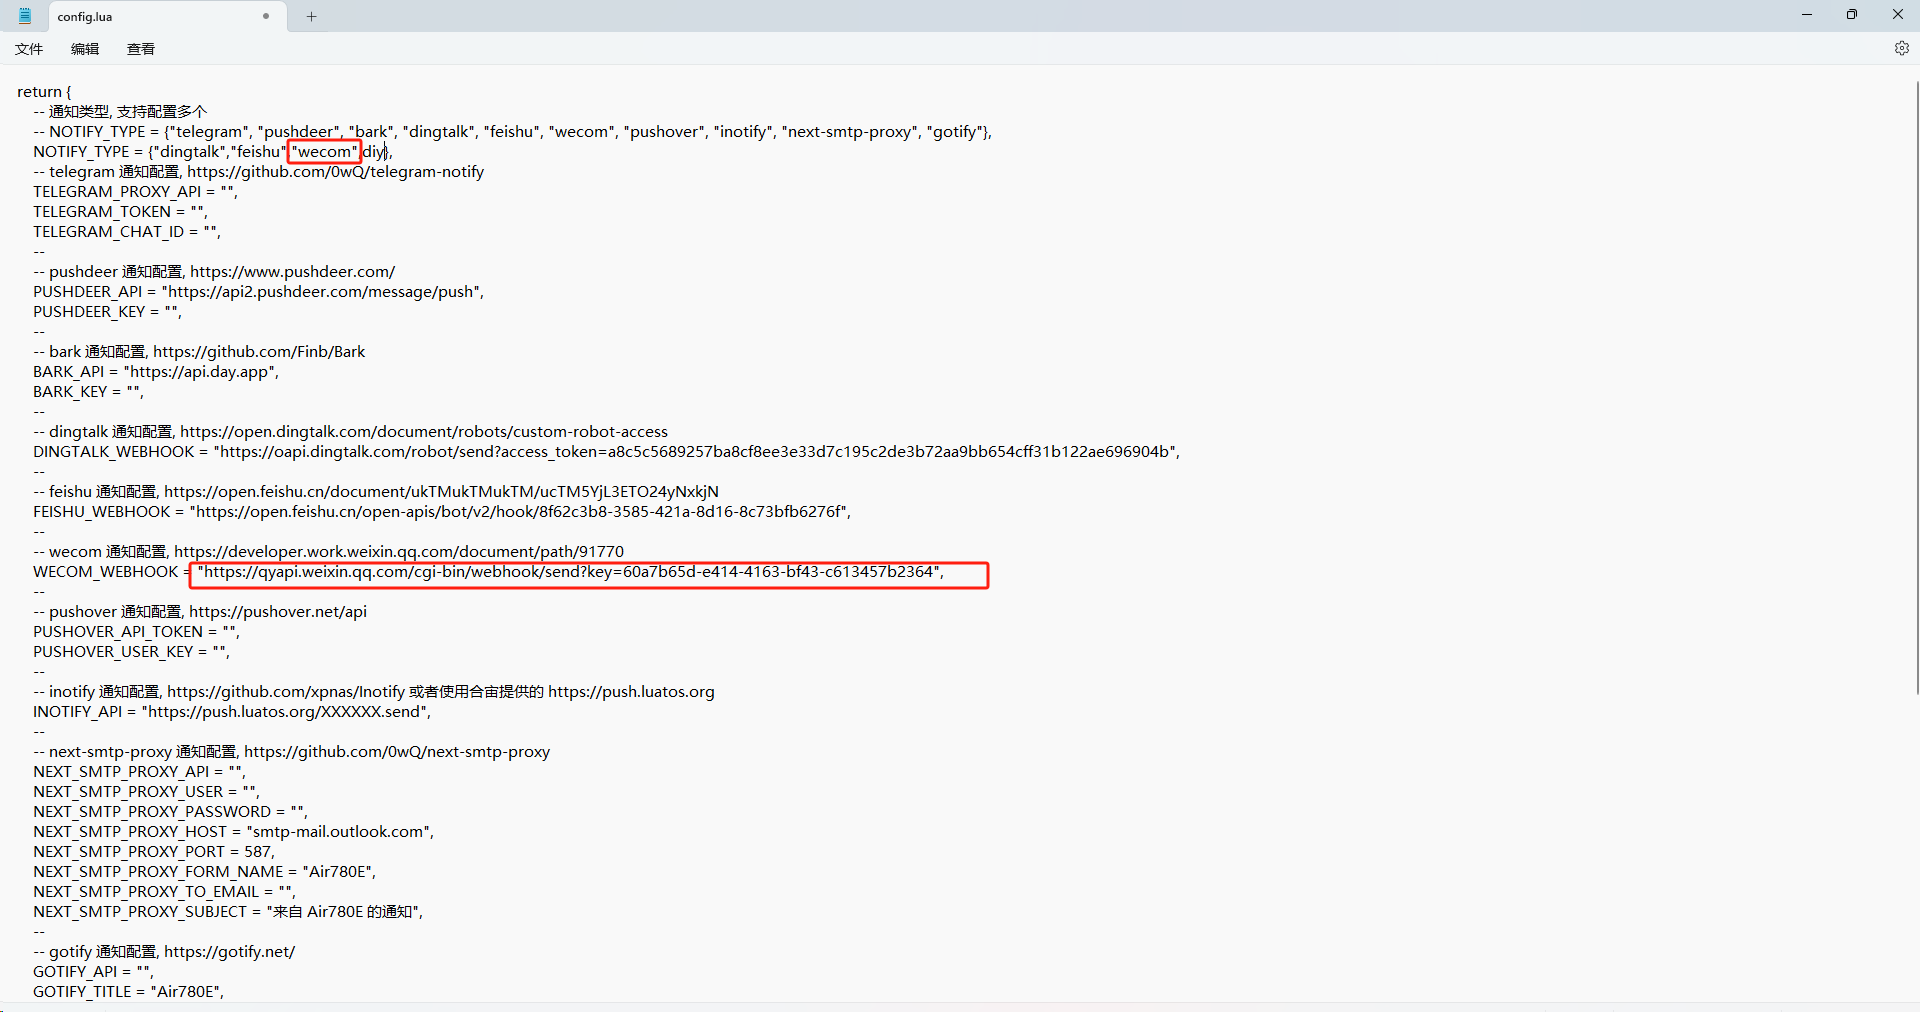The height and width of the screenshot is (1012, 1920).
Task: Close config.lua tab via unsaved dot
Action: [266, 16]
